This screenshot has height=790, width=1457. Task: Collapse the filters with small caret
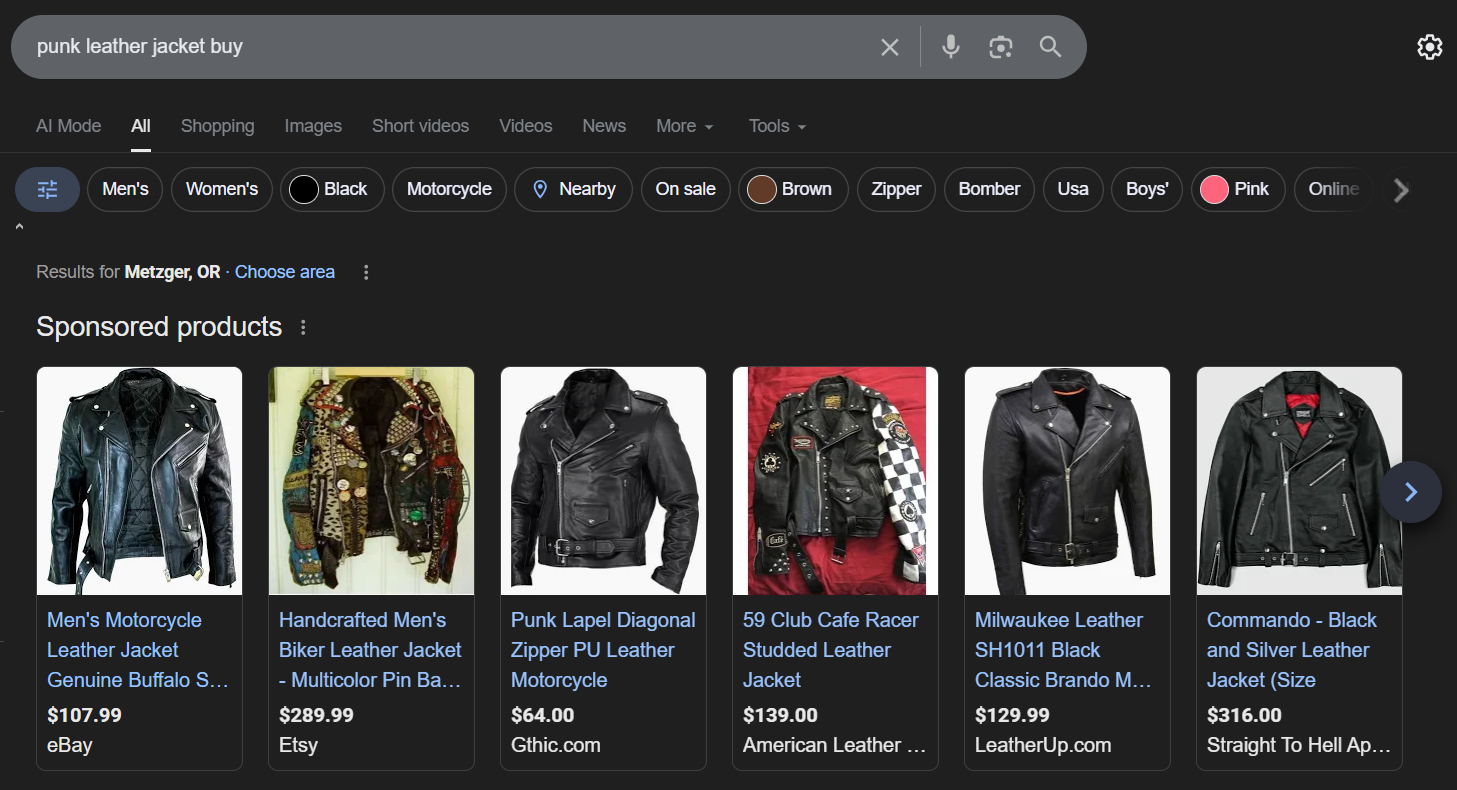[x=19, y=228]
